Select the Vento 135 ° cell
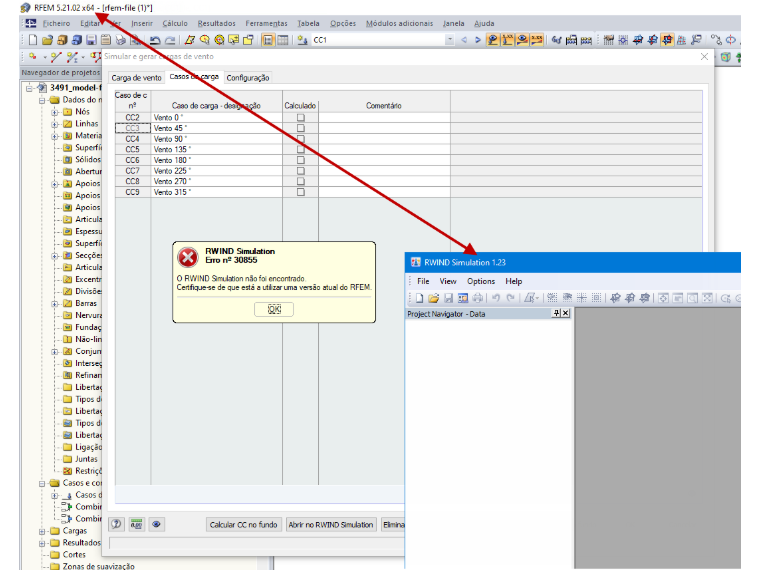The width and height of the screenshot is (760, 570). pyautogui.click(x=217, y=149)
